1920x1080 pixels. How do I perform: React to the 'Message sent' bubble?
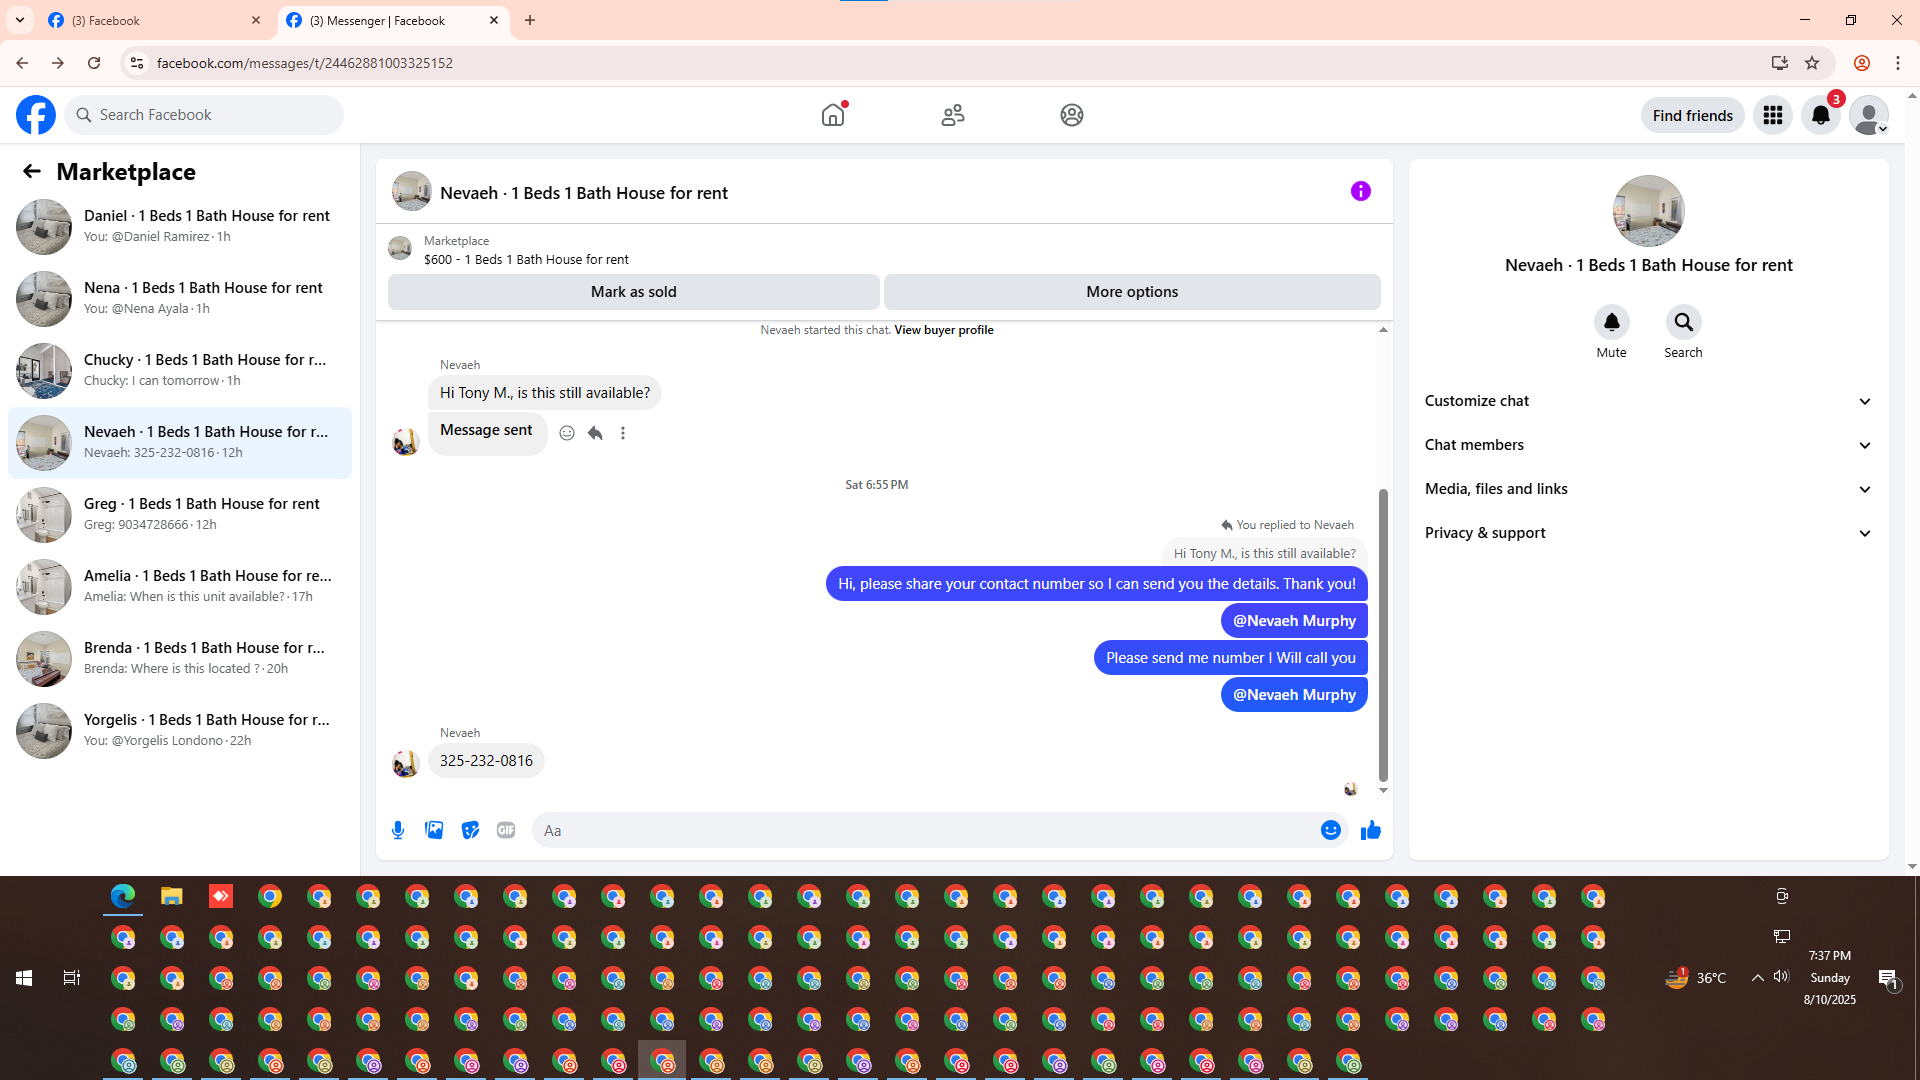pyautogui.click(x=567, y=433)
